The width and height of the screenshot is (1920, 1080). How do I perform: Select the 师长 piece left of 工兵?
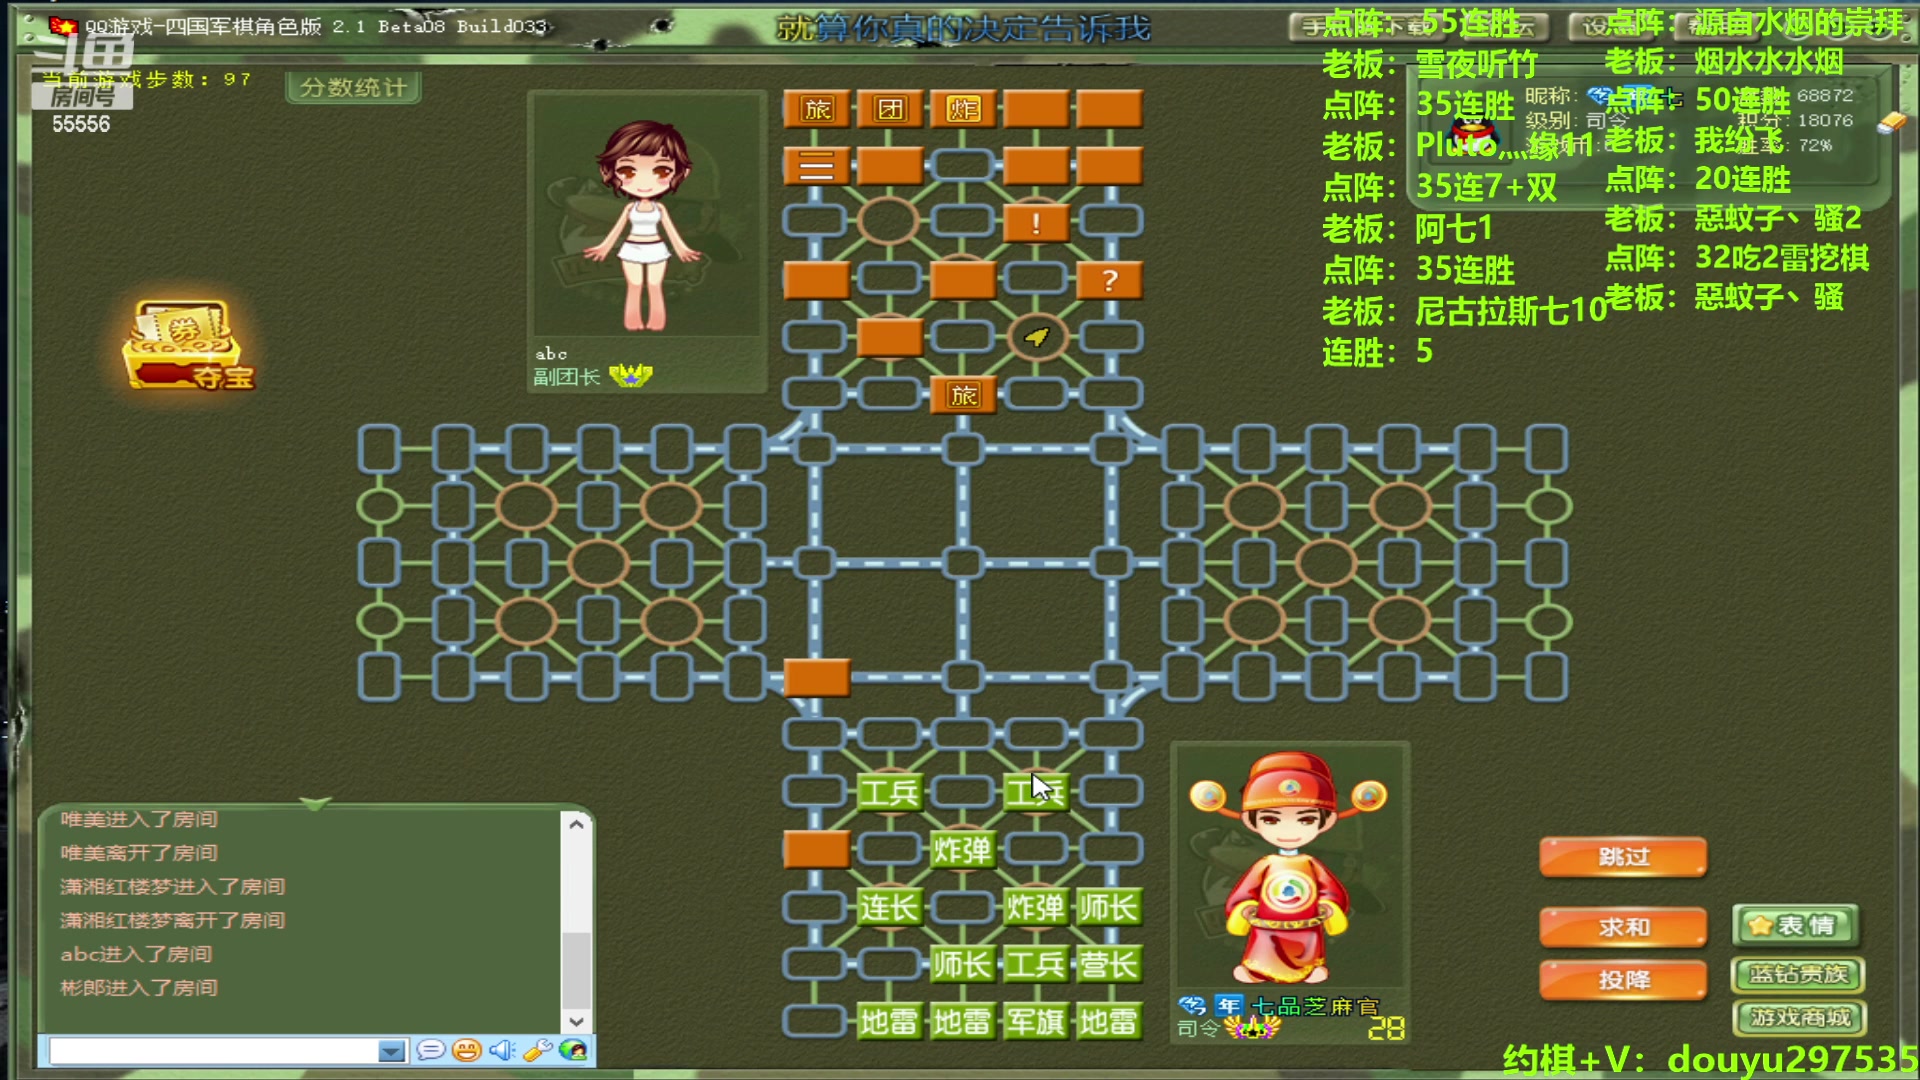tap(962, 965)
